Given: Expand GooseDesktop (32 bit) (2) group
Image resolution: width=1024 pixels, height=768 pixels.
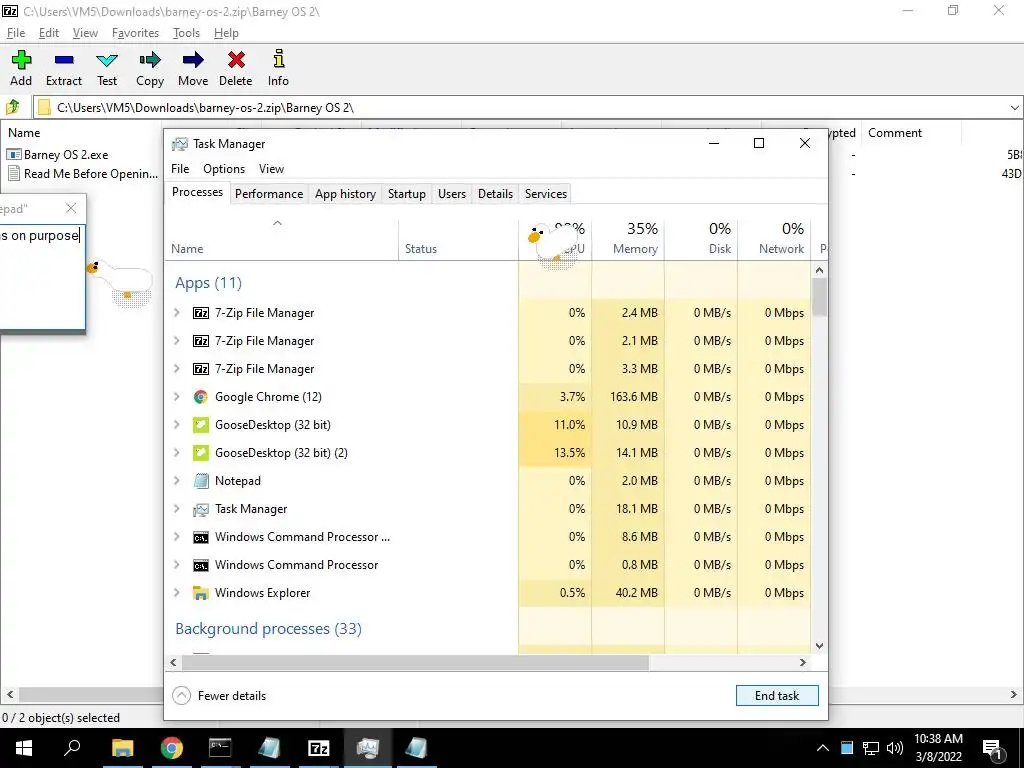Looking at the screenshot, I should 176,453.
